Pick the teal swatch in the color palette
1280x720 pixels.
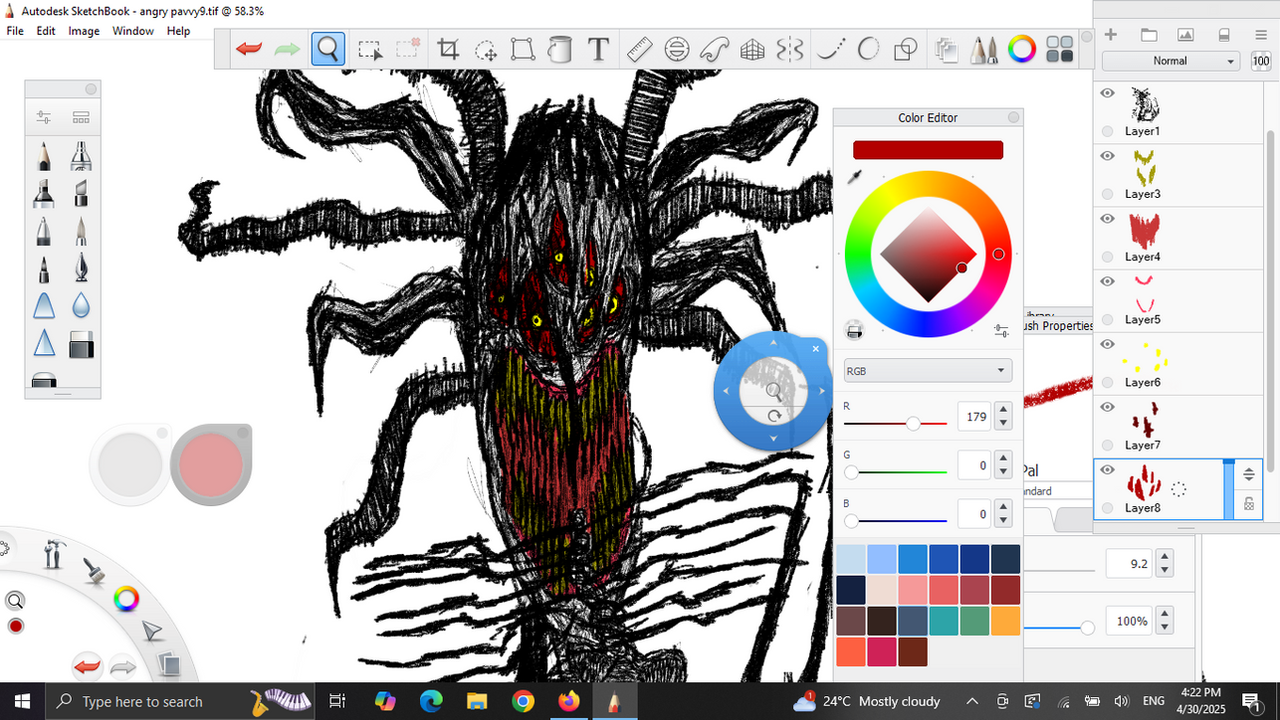[944, 621]
